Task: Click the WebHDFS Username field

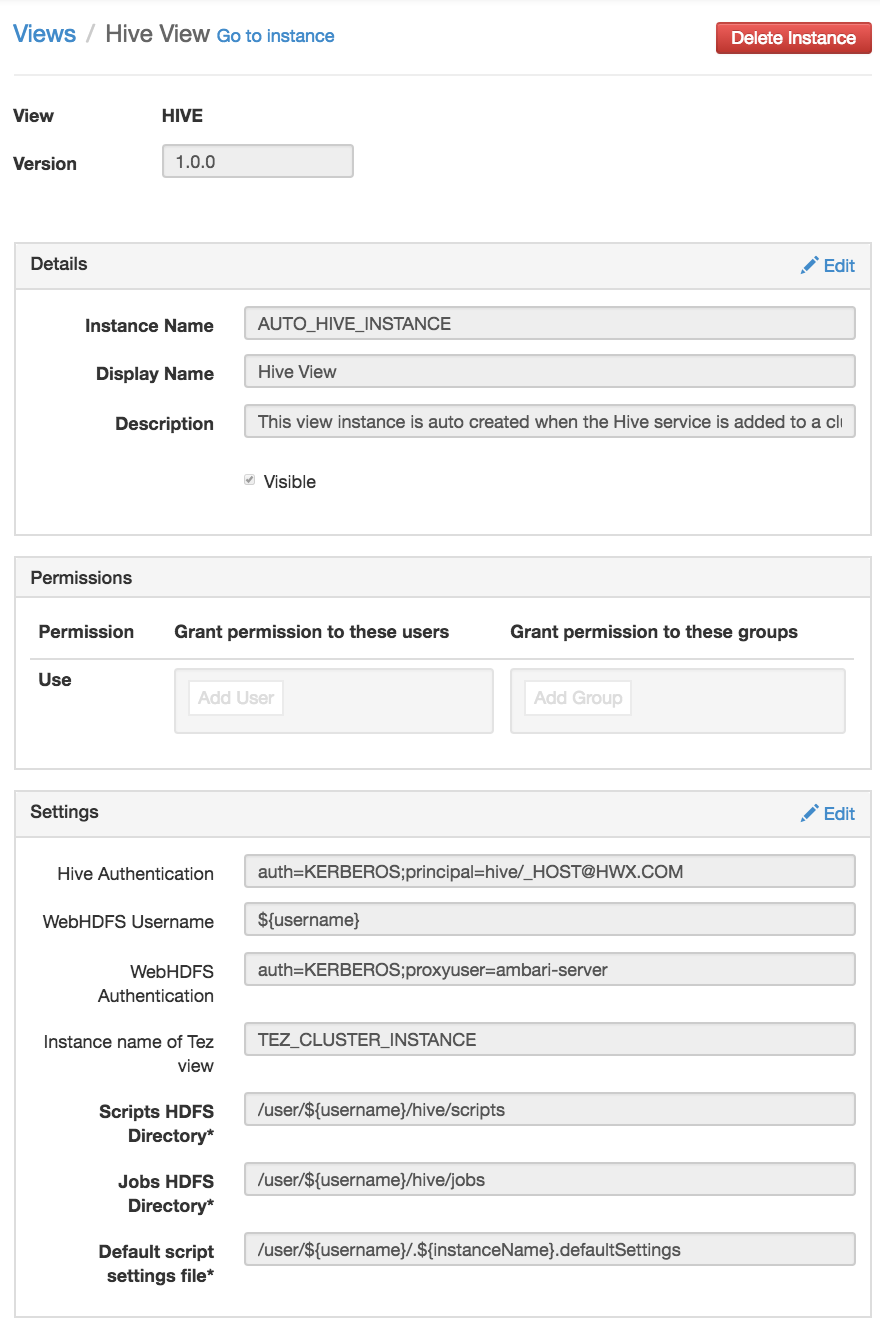Action: pos(550,919)
